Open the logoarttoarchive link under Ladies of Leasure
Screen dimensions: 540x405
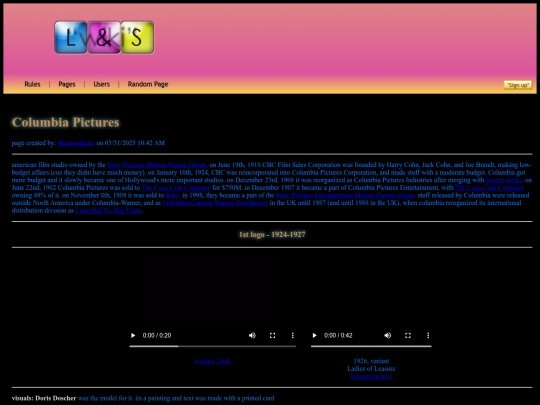click(371, 376)
